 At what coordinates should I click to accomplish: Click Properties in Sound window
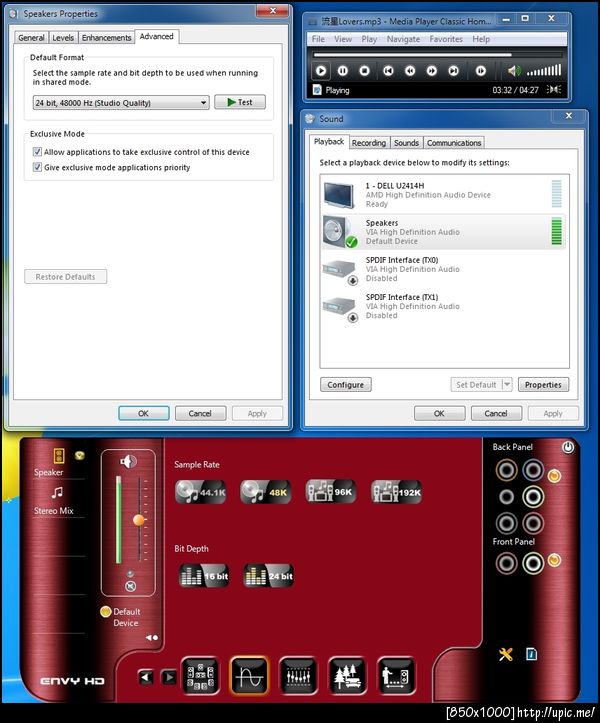pyautogui.click(x=543, y=385)
